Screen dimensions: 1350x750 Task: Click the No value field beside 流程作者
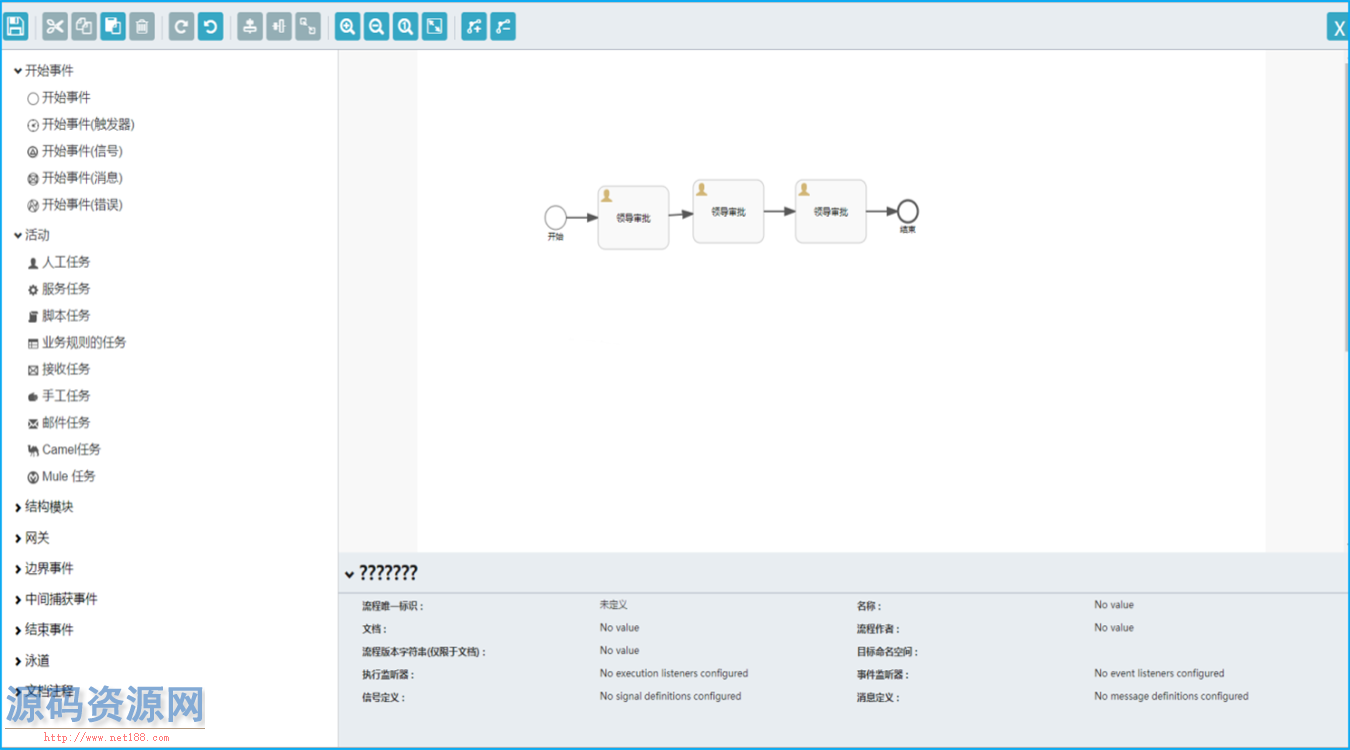click(x=1114, y=628)
